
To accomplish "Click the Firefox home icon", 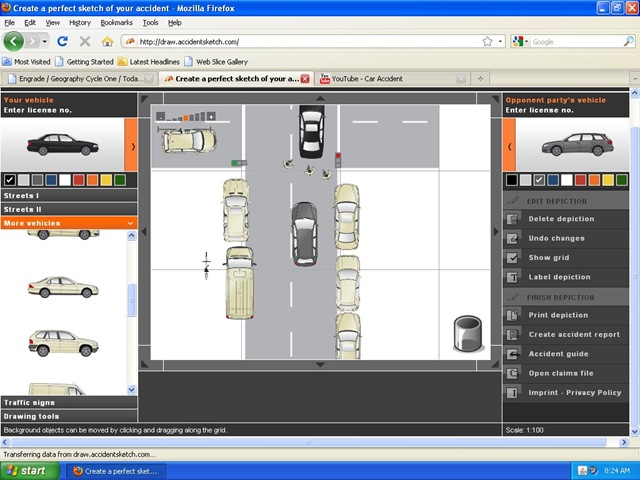I will (x=107, y=41).
